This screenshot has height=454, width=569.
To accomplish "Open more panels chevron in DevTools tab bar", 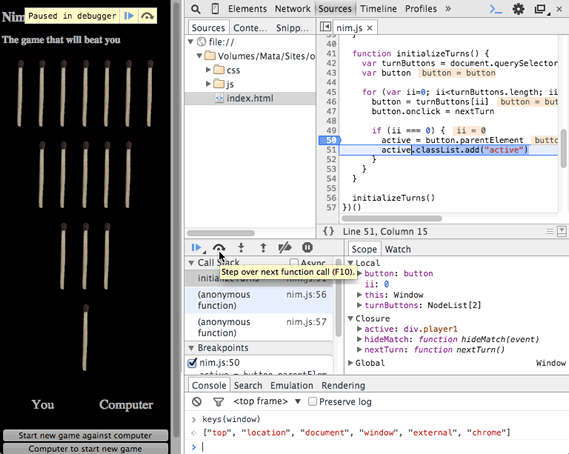I will coord(448,8).
